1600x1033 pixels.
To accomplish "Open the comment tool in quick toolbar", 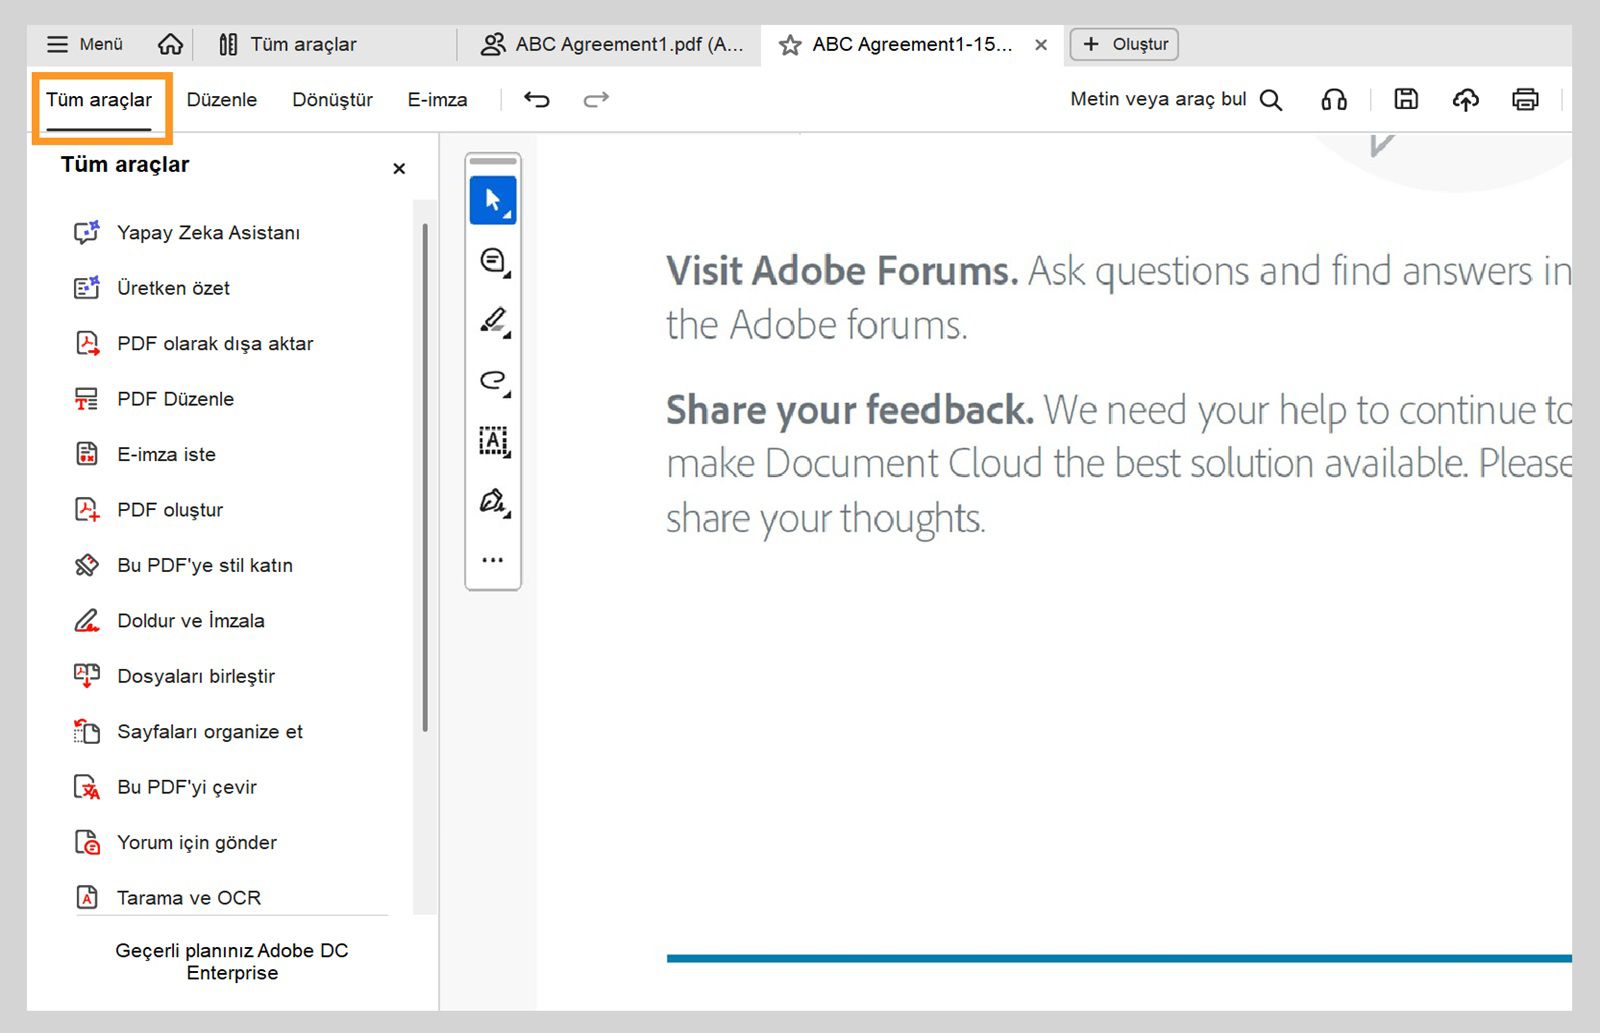I will [493, 261].
